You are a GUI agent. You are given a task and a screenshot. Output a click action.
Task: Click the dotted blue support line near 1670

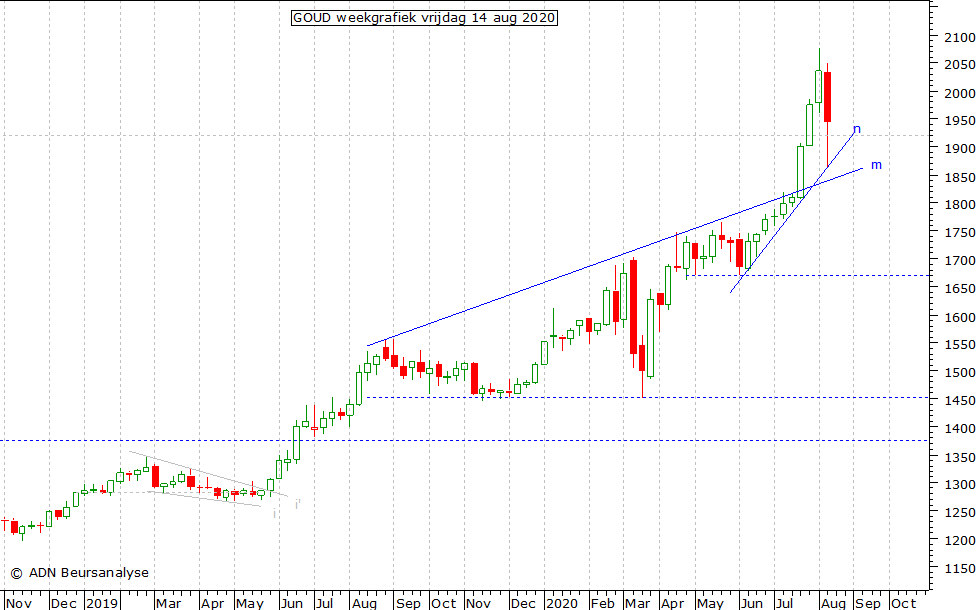[808, 276]
